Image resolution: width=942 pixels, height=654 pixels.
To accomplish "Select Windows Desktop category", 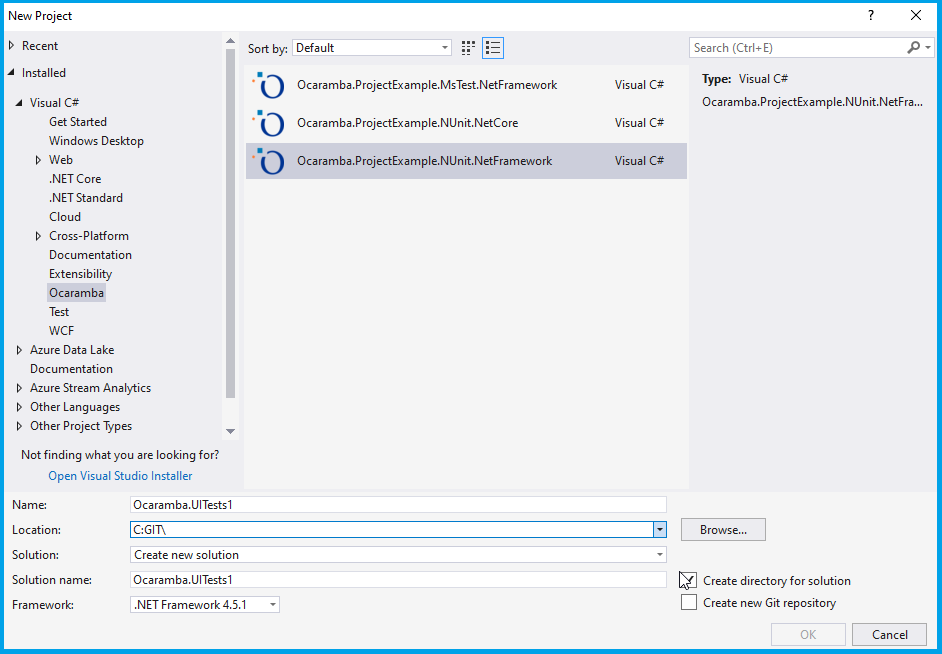I will pos(97,141).
